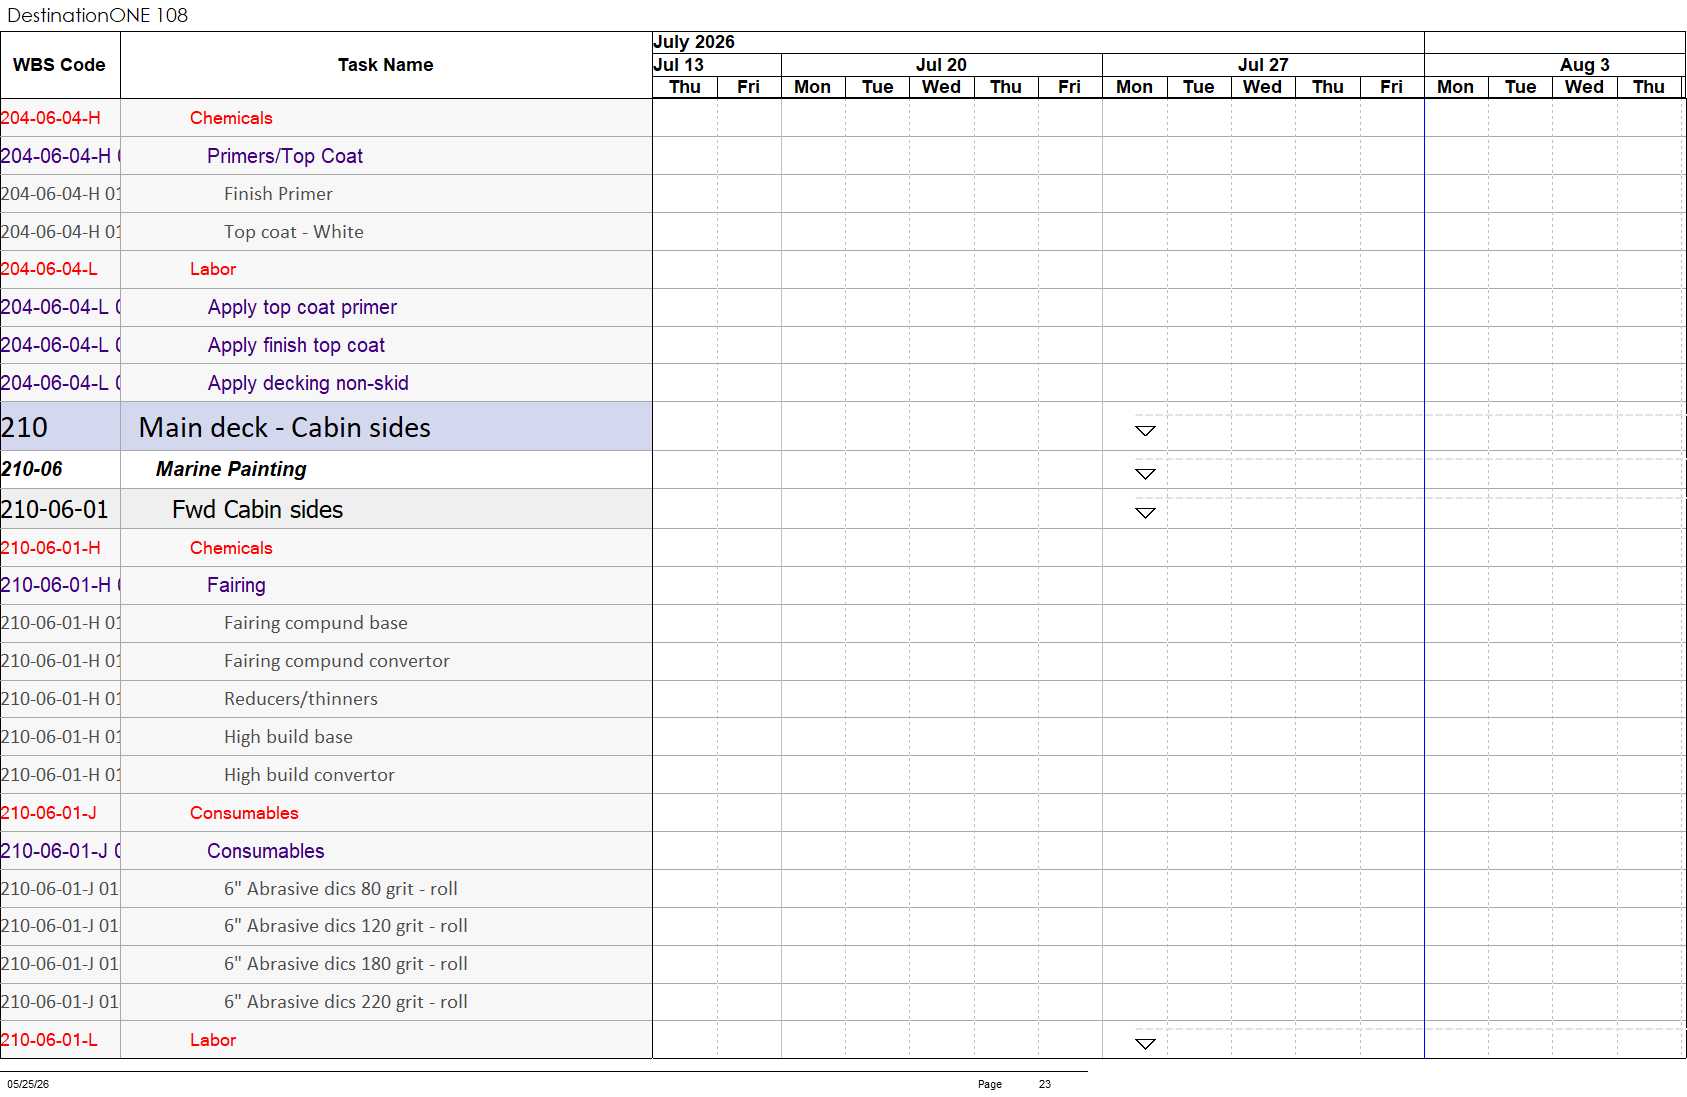This screenshot has width=1687, height=1097.
Task: Click the Mon day header under Jul 27
Action: pyautogui.click(x=1134, y=87)
